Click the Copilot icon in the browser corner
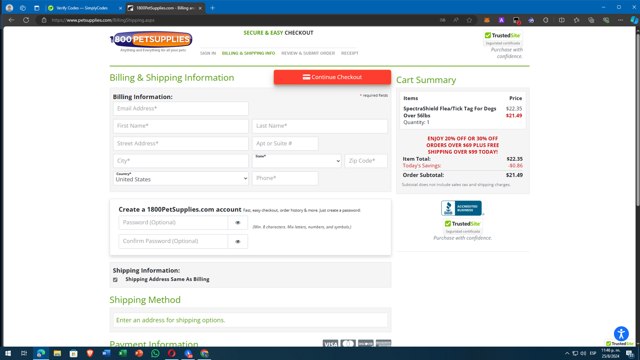640x360 pixels. tap(634, 20)
